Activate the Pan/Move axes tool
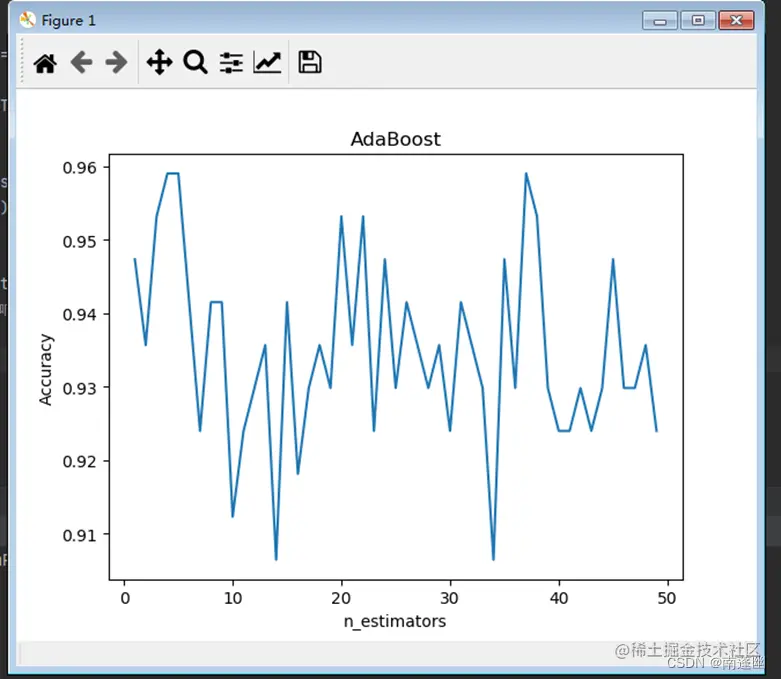The width and height of the screenshot is (781, 679). (159, 62)
